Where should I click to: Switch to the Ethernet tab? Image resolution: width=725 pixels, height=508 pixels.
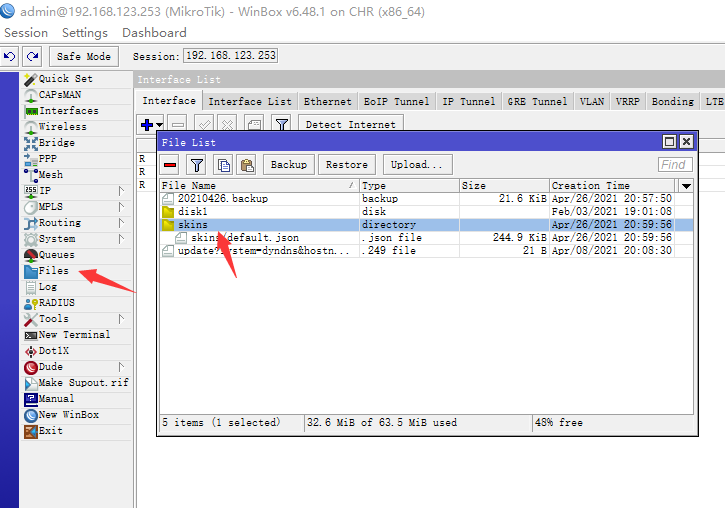(x=327, y=101)
